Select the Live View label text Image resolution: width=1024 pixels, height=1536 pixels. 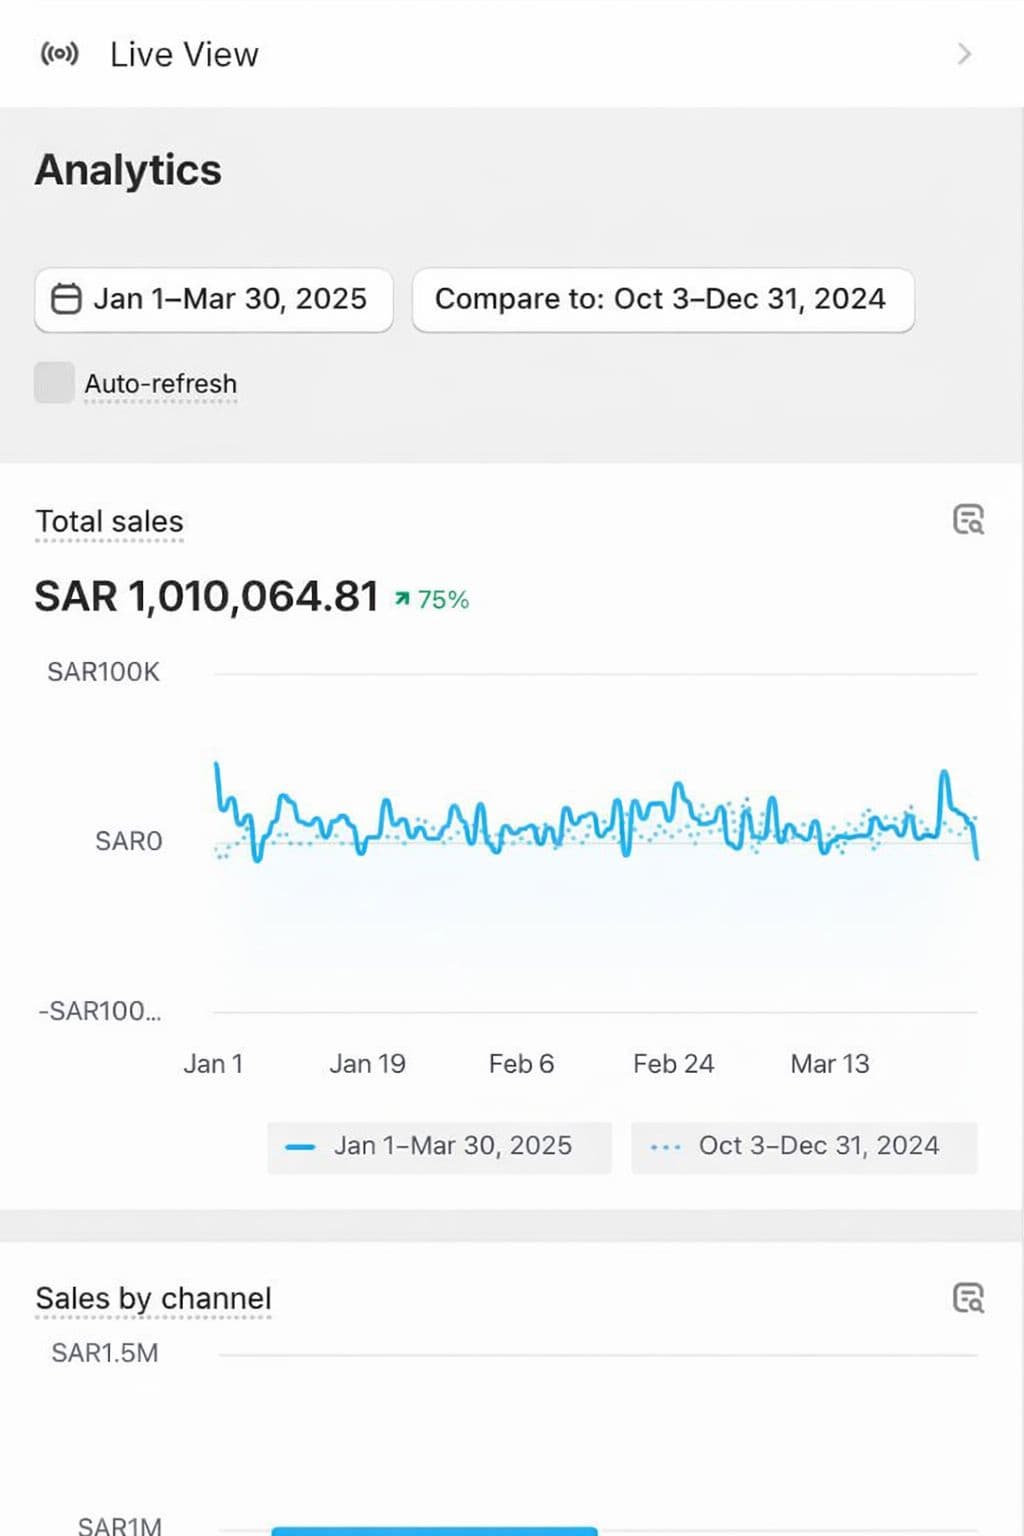[x=184, y=55]
